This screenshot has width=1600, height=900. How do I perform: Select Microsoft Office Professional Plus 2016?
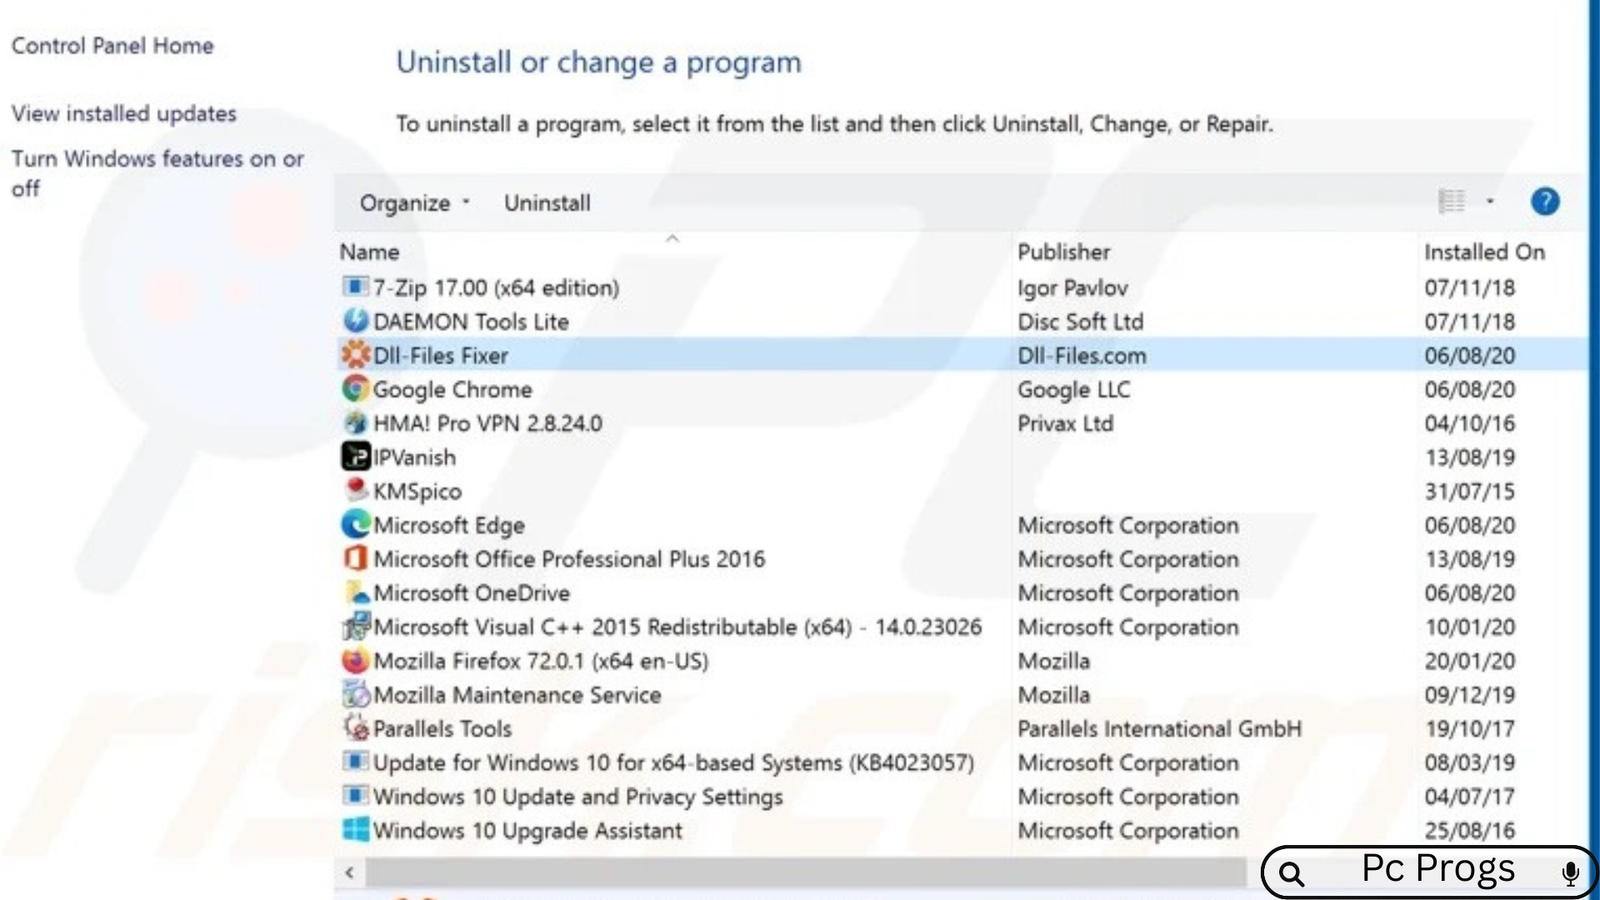(960, 559)
